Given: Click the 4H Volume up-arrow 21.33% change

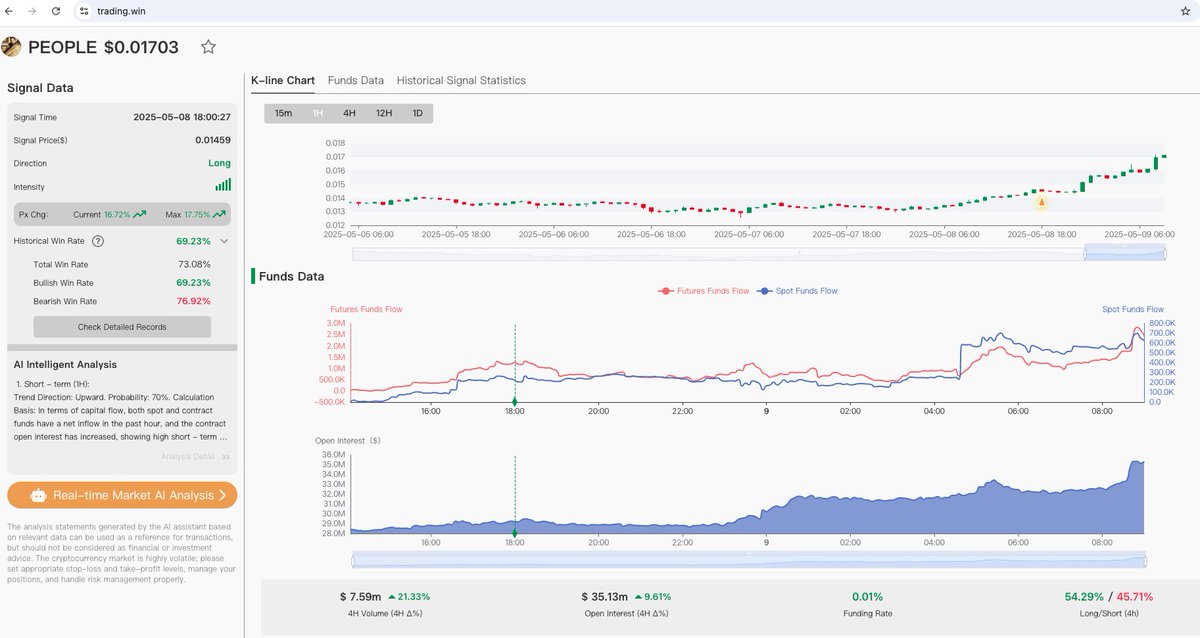Looking at the screenshot, I should [409, 597].
